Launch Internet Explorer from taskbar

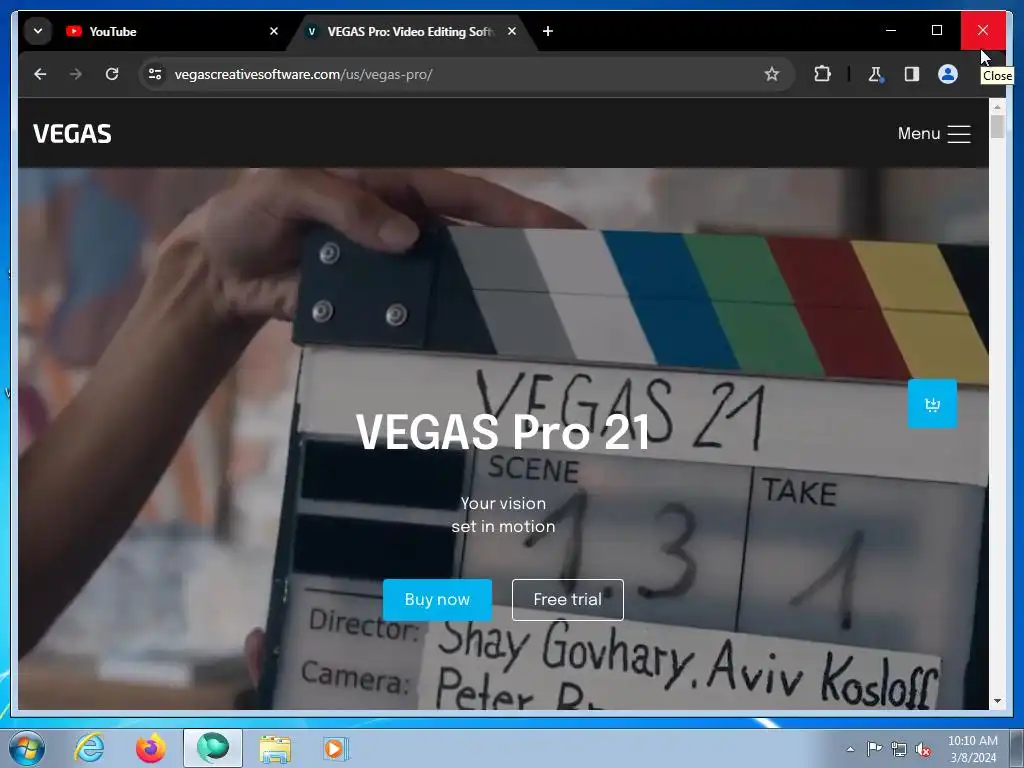click(89, 748)
